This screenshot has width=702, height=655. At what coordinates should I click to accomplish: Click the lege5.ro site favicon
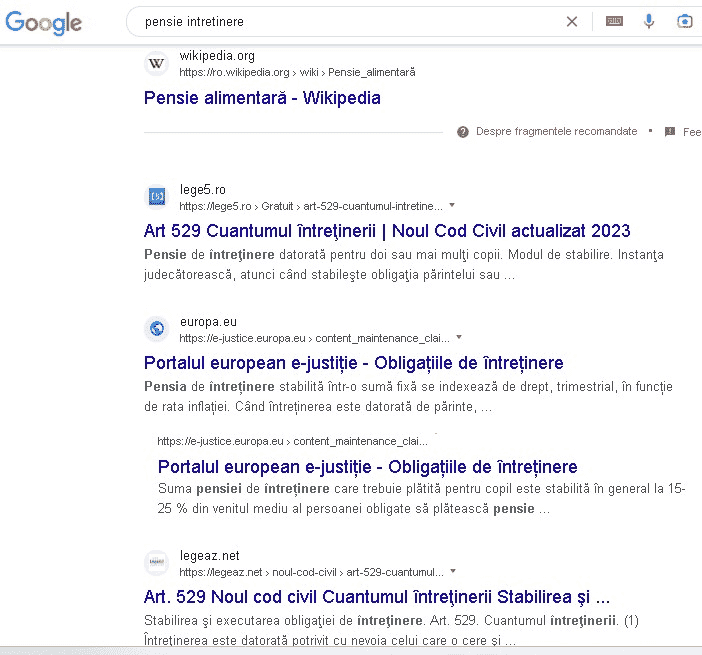coord(156,197)
